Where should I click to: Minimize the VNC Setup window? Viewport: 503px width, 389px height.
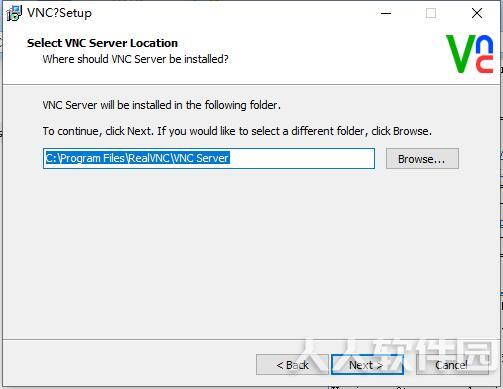[x=386, y=13]
